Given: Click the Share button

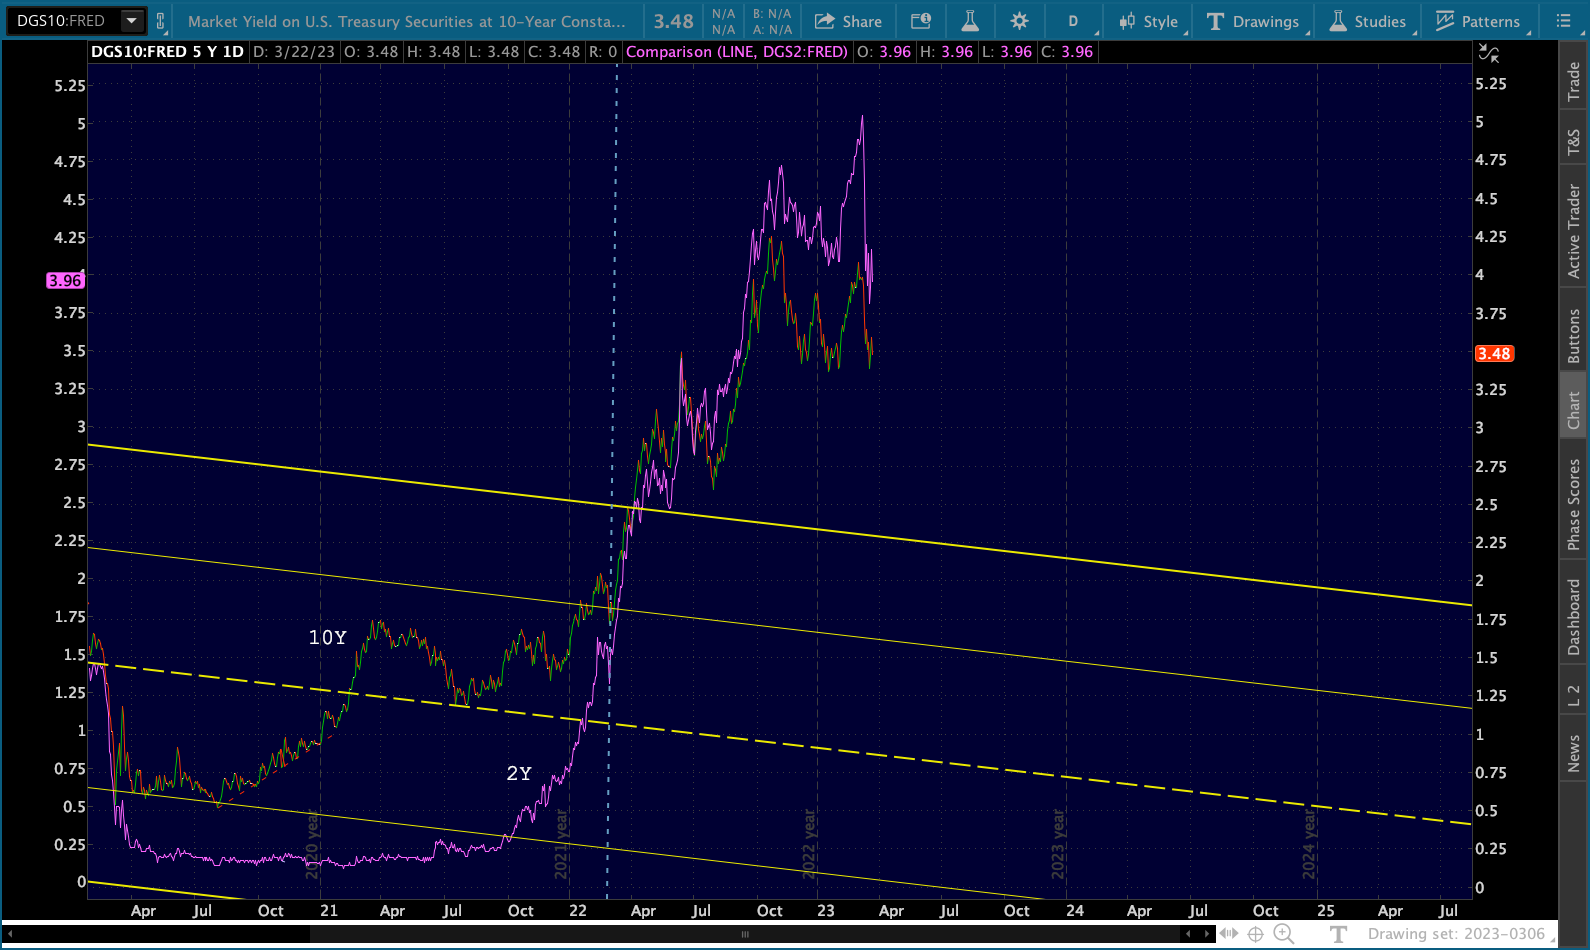Looking at the screenshot, I should click(x=848, y=21).
